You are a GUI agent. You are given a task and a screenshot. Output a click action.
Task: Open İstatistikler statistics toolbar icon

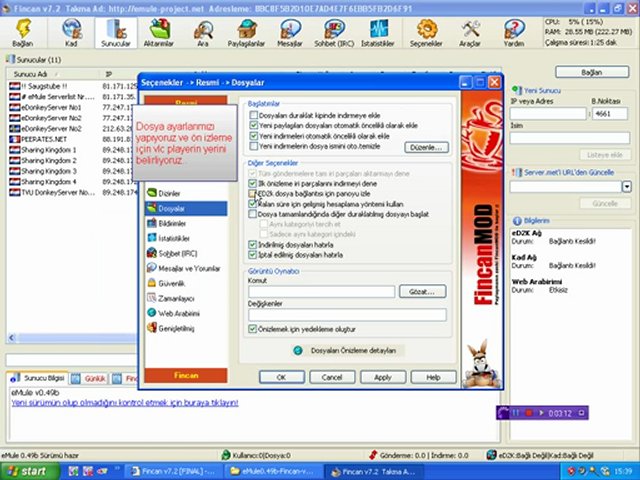point(378,33)
